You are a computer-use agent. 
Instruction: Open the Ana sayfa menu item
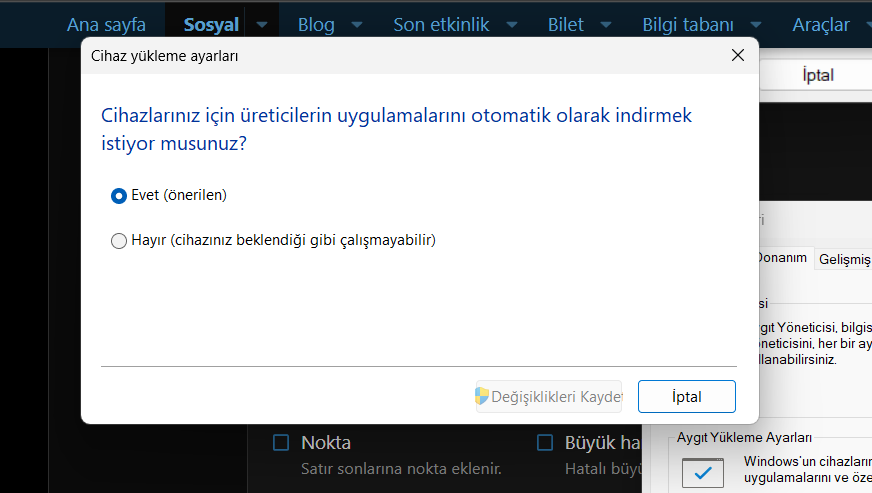[106, 24]
